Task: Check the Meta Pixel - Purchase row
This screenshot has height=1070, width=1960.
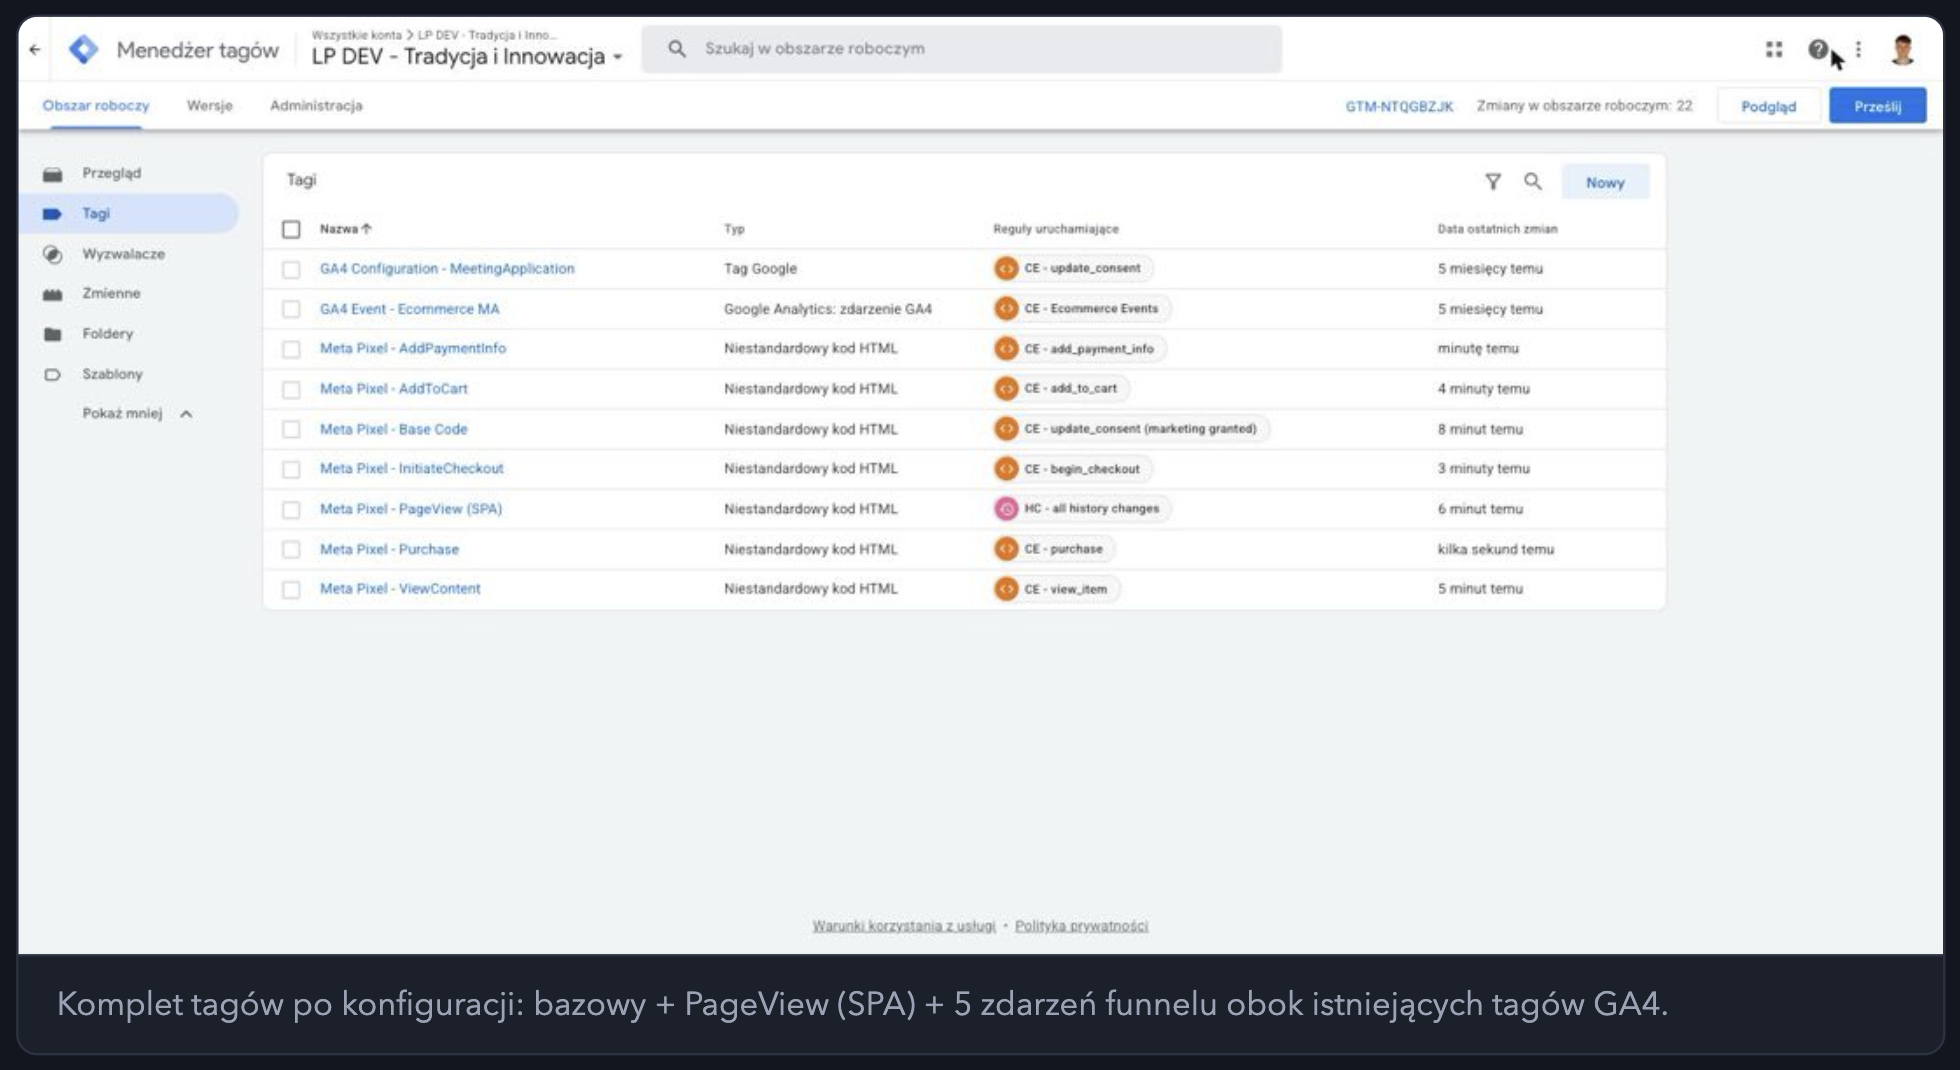Action: (x=291, y=549)
